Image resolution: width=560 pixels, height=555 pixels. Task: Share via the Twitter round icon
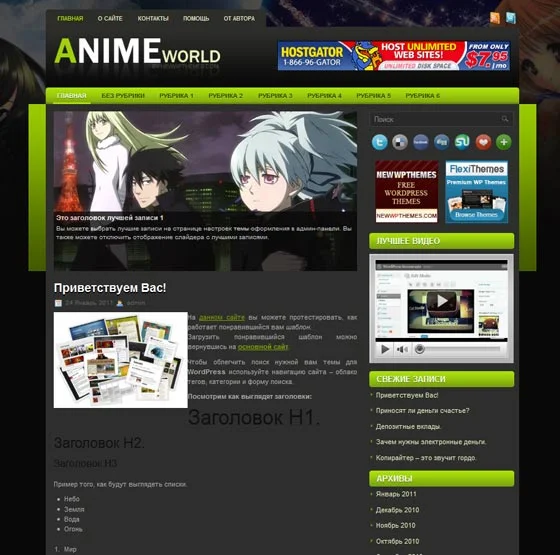click(379, 142)
